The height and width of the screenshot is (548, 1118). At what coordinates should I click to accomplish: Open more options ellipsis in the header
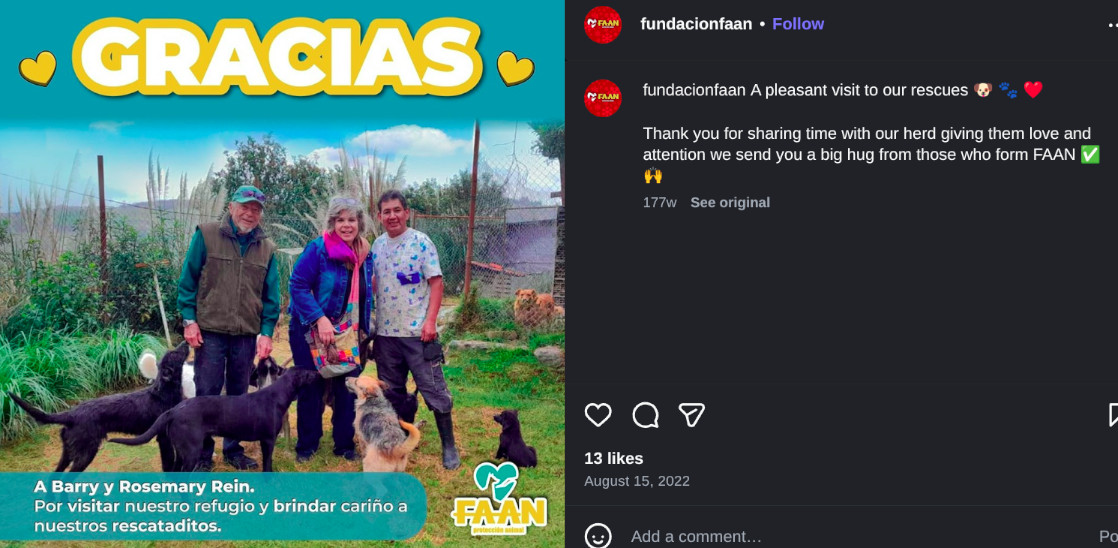pos(1112,25)
